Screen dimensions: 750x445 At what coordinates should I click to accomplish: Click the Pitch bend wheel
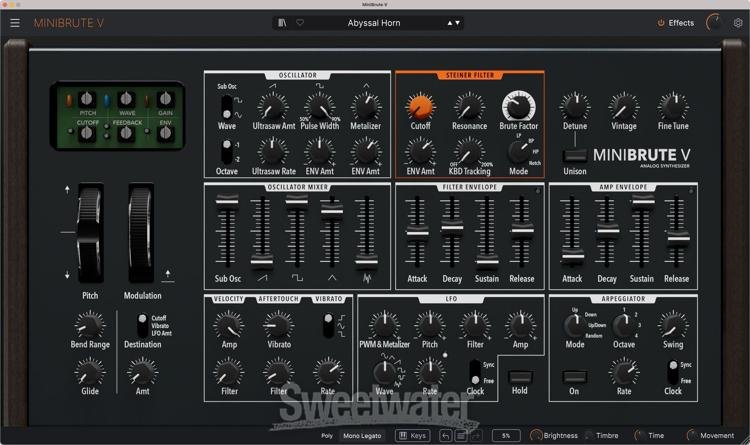point(90,233)
